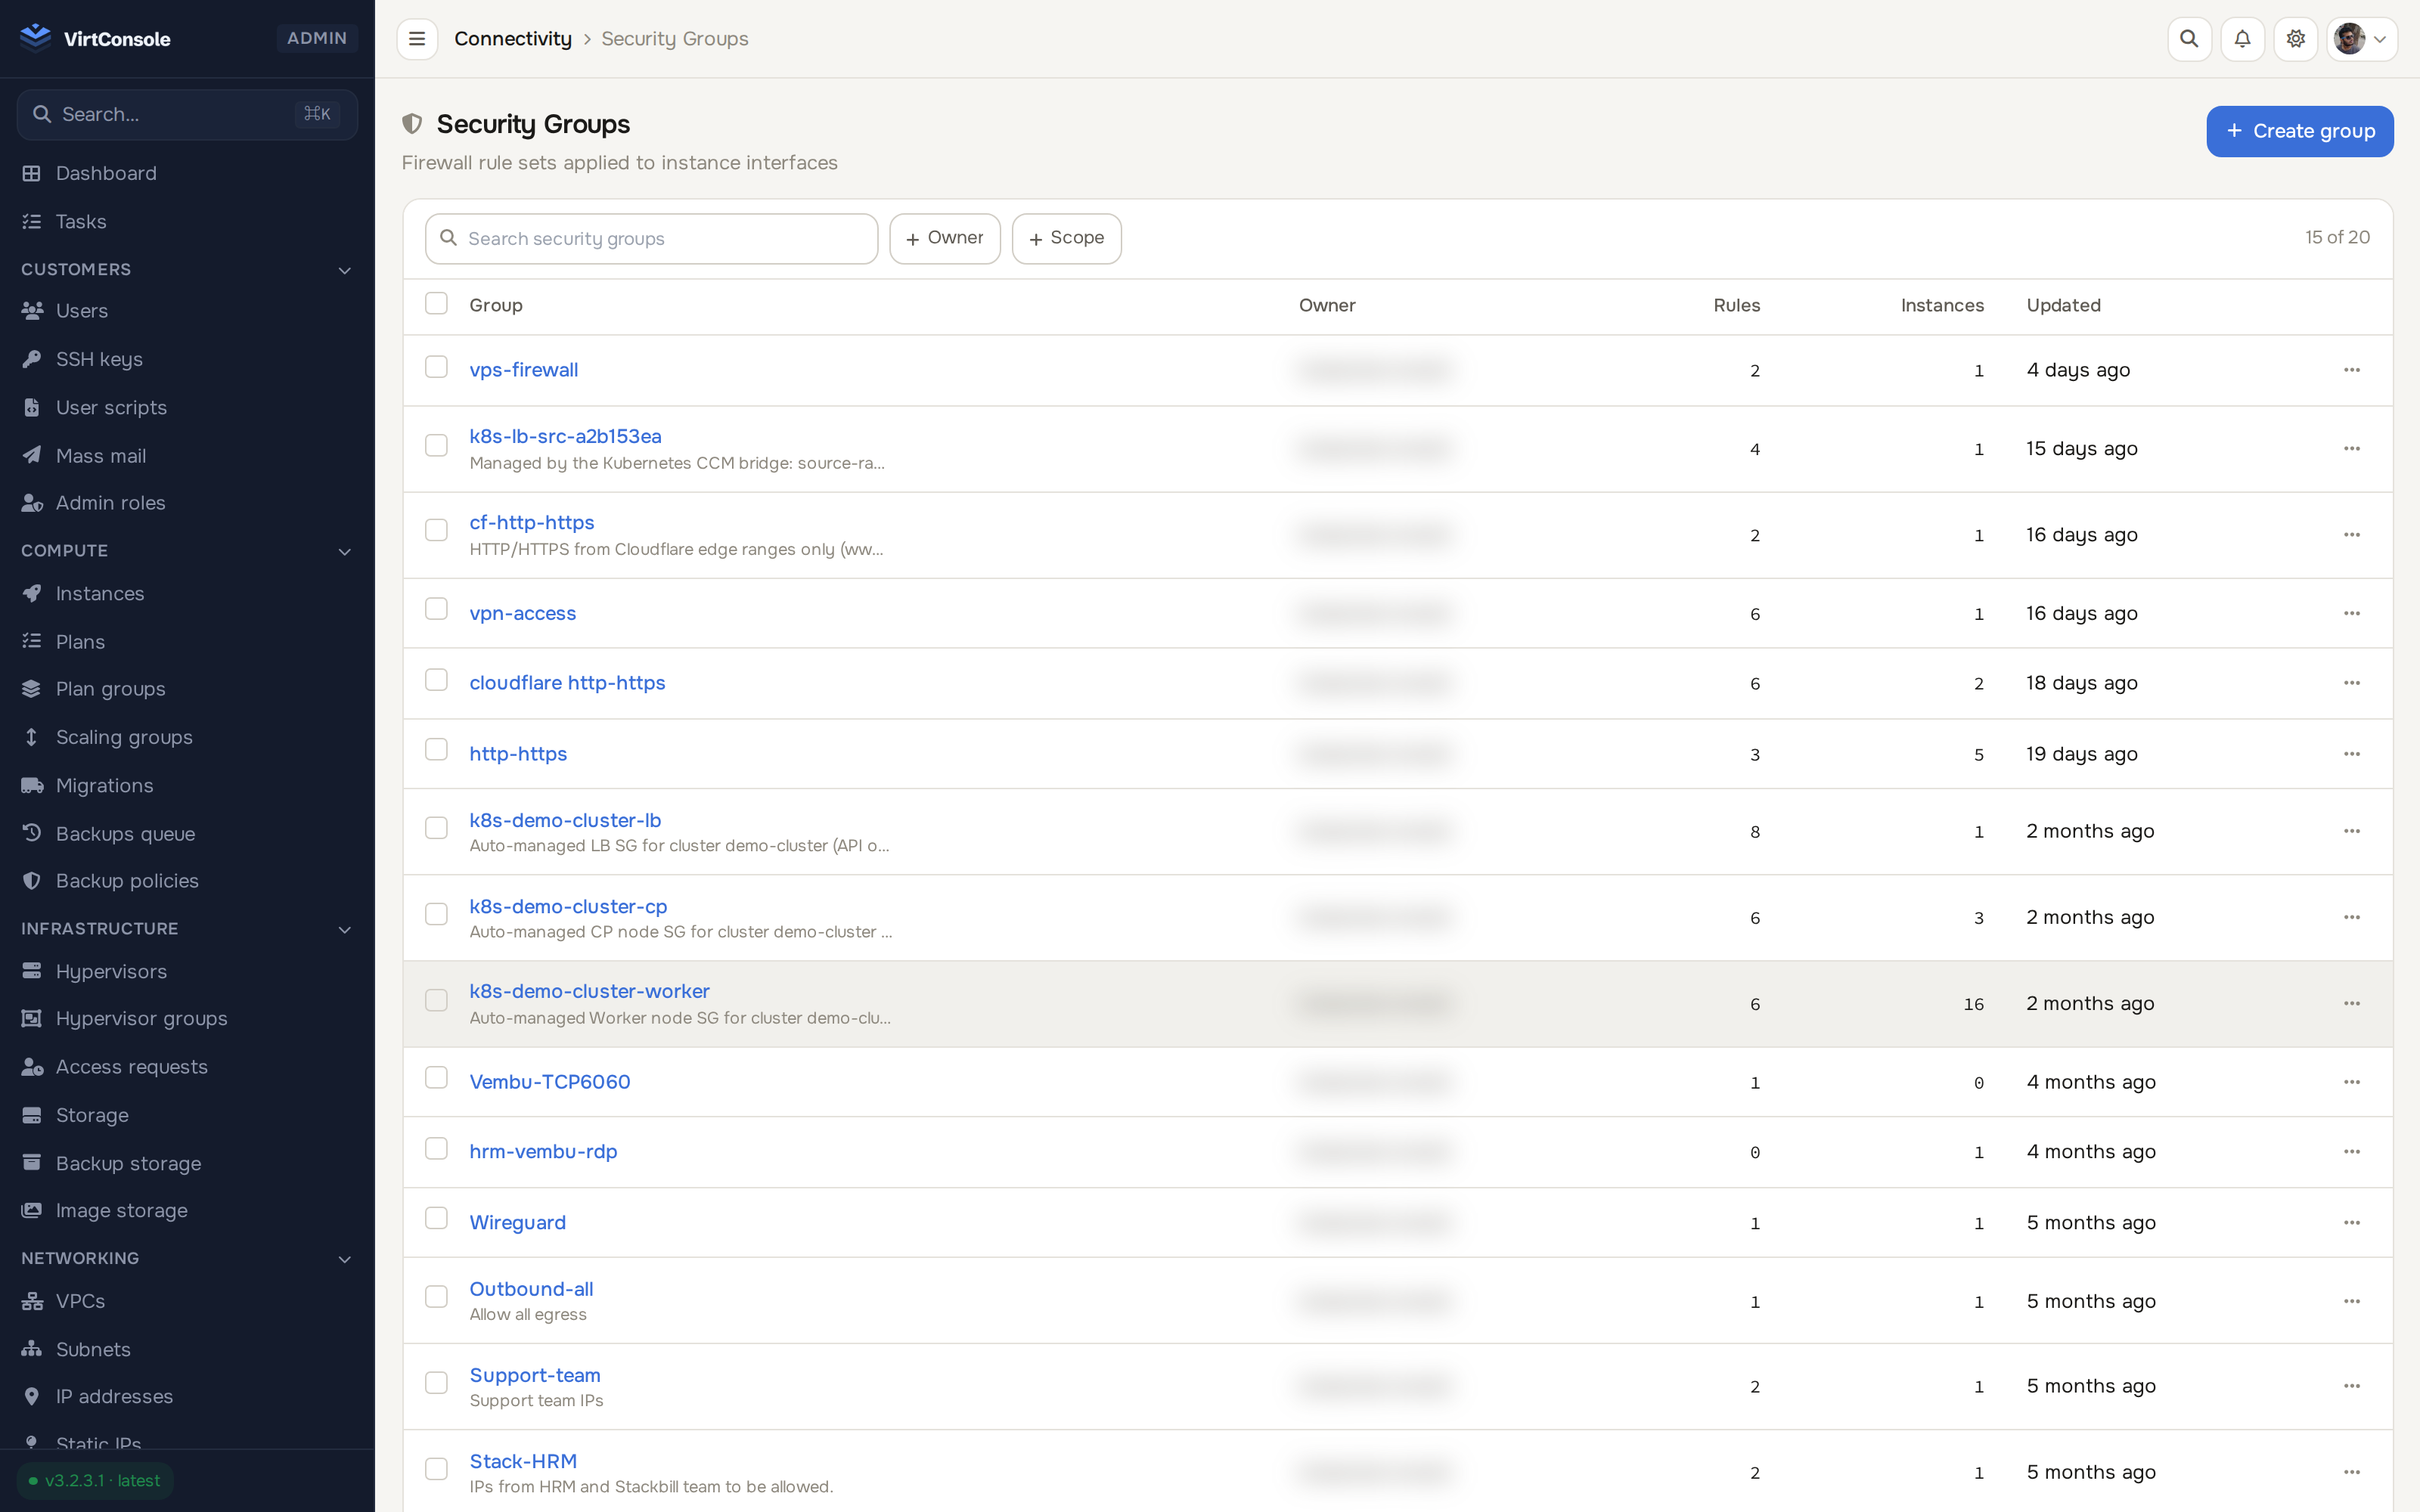Check the vps-firewall row checkbox
This screenshot has height=1512, width=2420.
click(x=436, y=367)
